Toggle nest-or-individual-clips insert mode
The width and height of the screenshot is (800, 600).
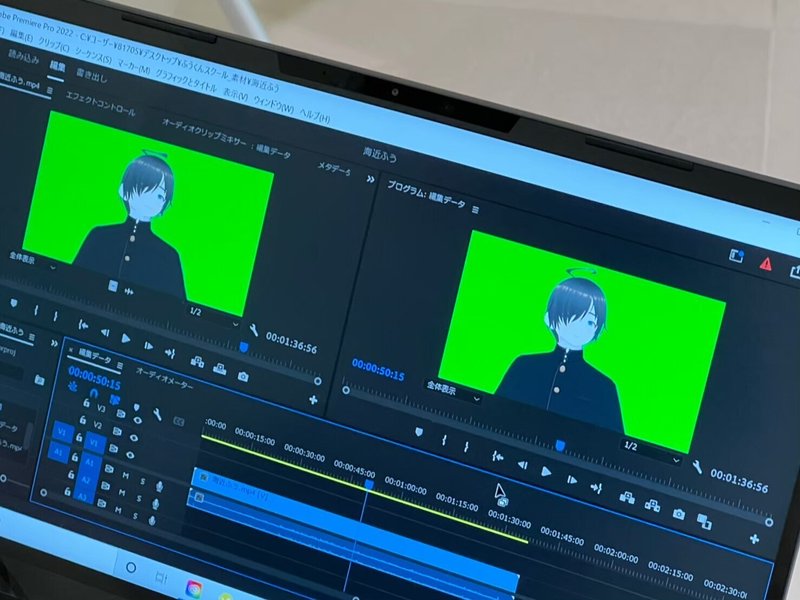[73, 386]
